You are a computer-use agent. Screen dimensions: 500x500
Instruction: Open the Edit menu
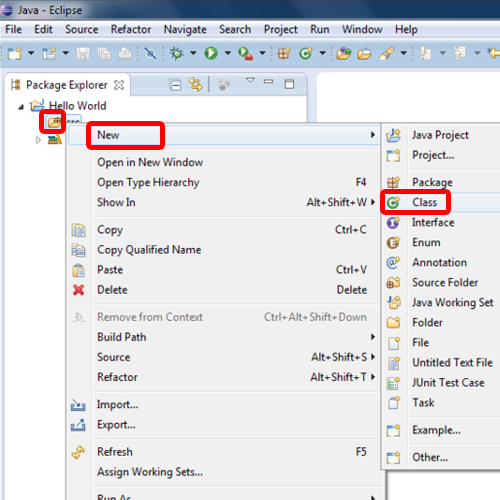tap(43, 29)
